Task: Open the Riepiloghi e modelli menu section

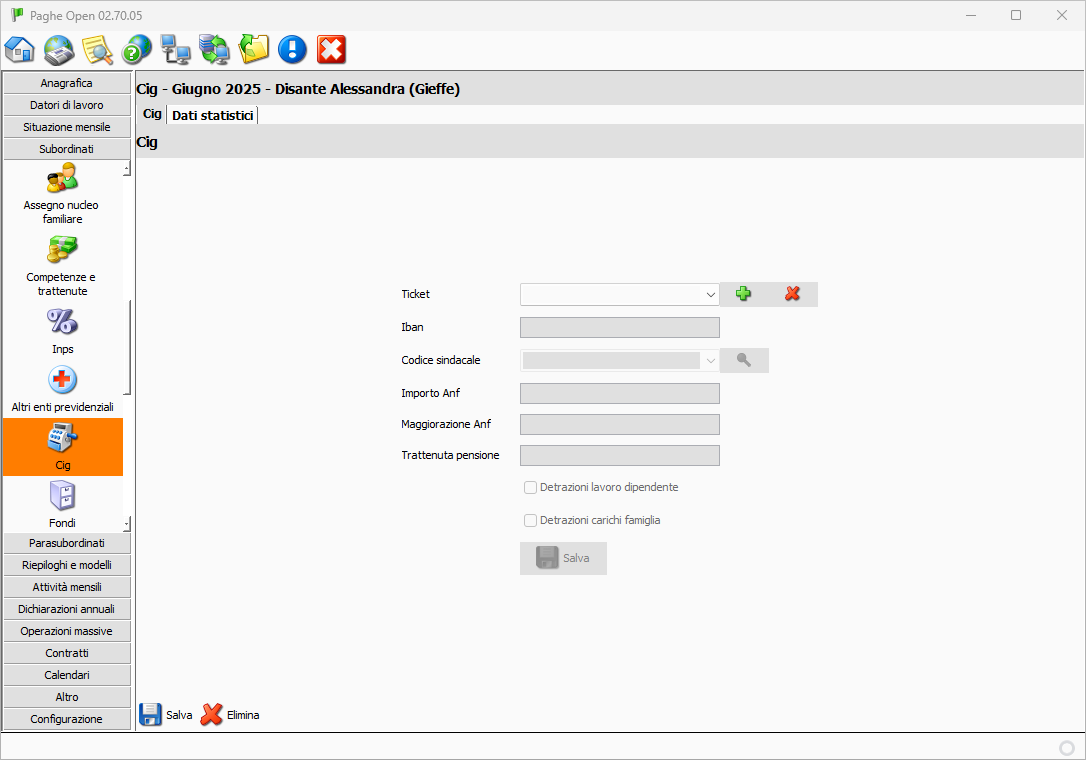Action: [x=67, y=565]
